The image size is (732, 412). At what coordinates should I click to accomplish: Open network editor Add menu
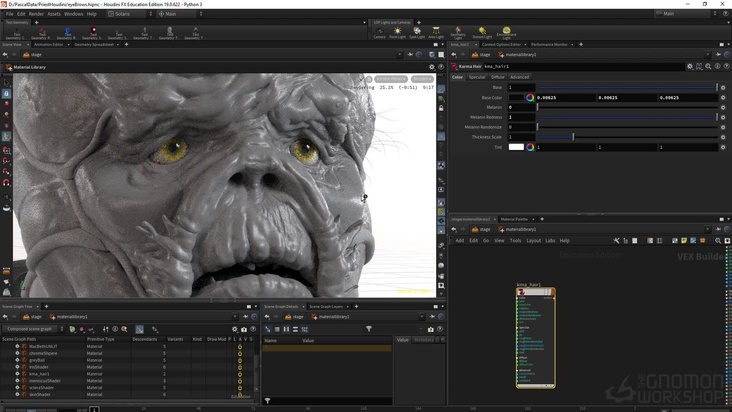click(459, 241)
